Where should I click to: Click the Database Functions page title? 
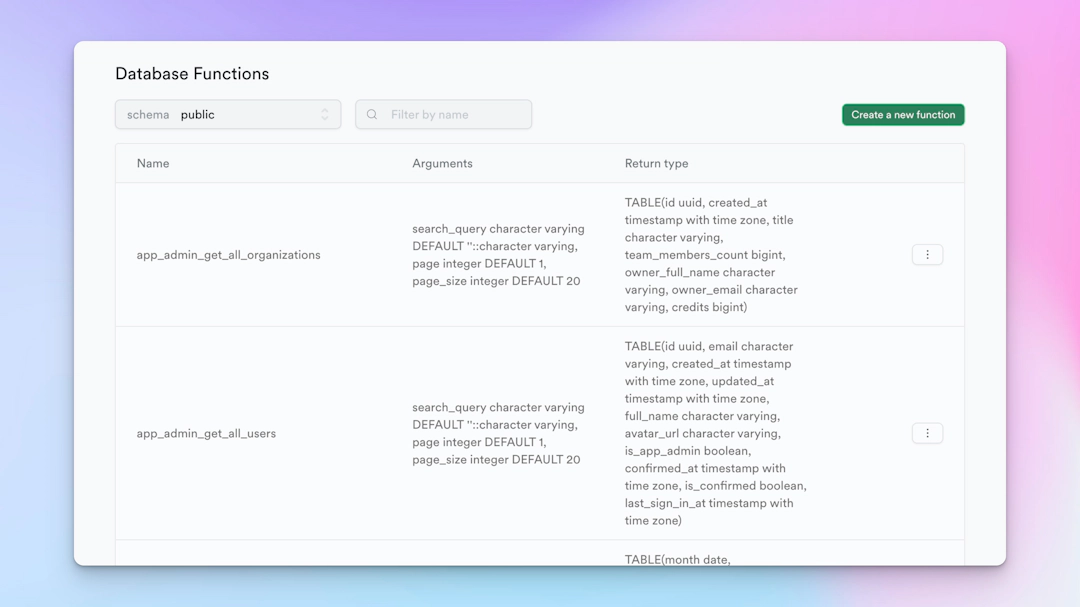(x=192, y=74)
